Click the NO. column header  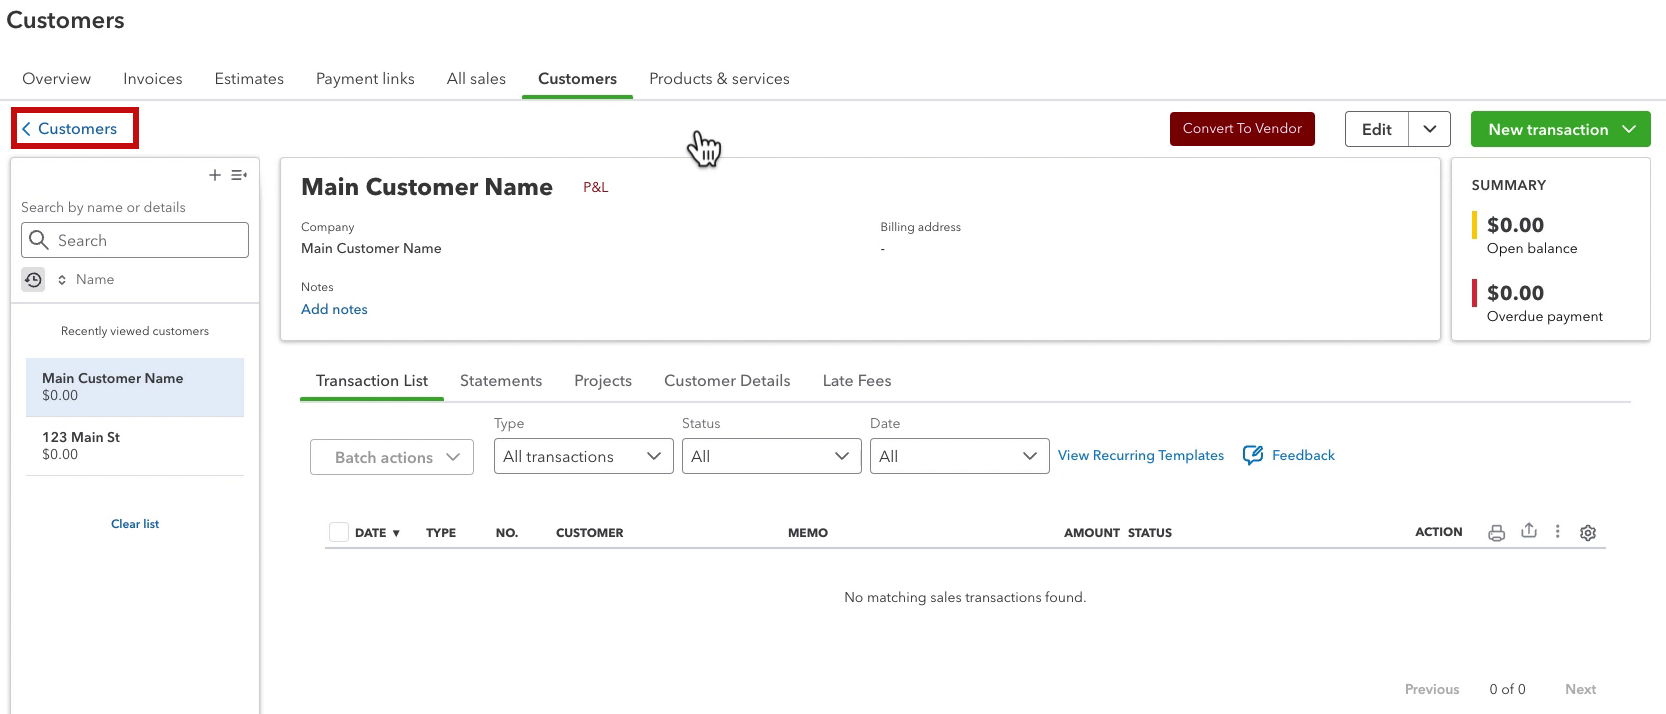[507, 533]
